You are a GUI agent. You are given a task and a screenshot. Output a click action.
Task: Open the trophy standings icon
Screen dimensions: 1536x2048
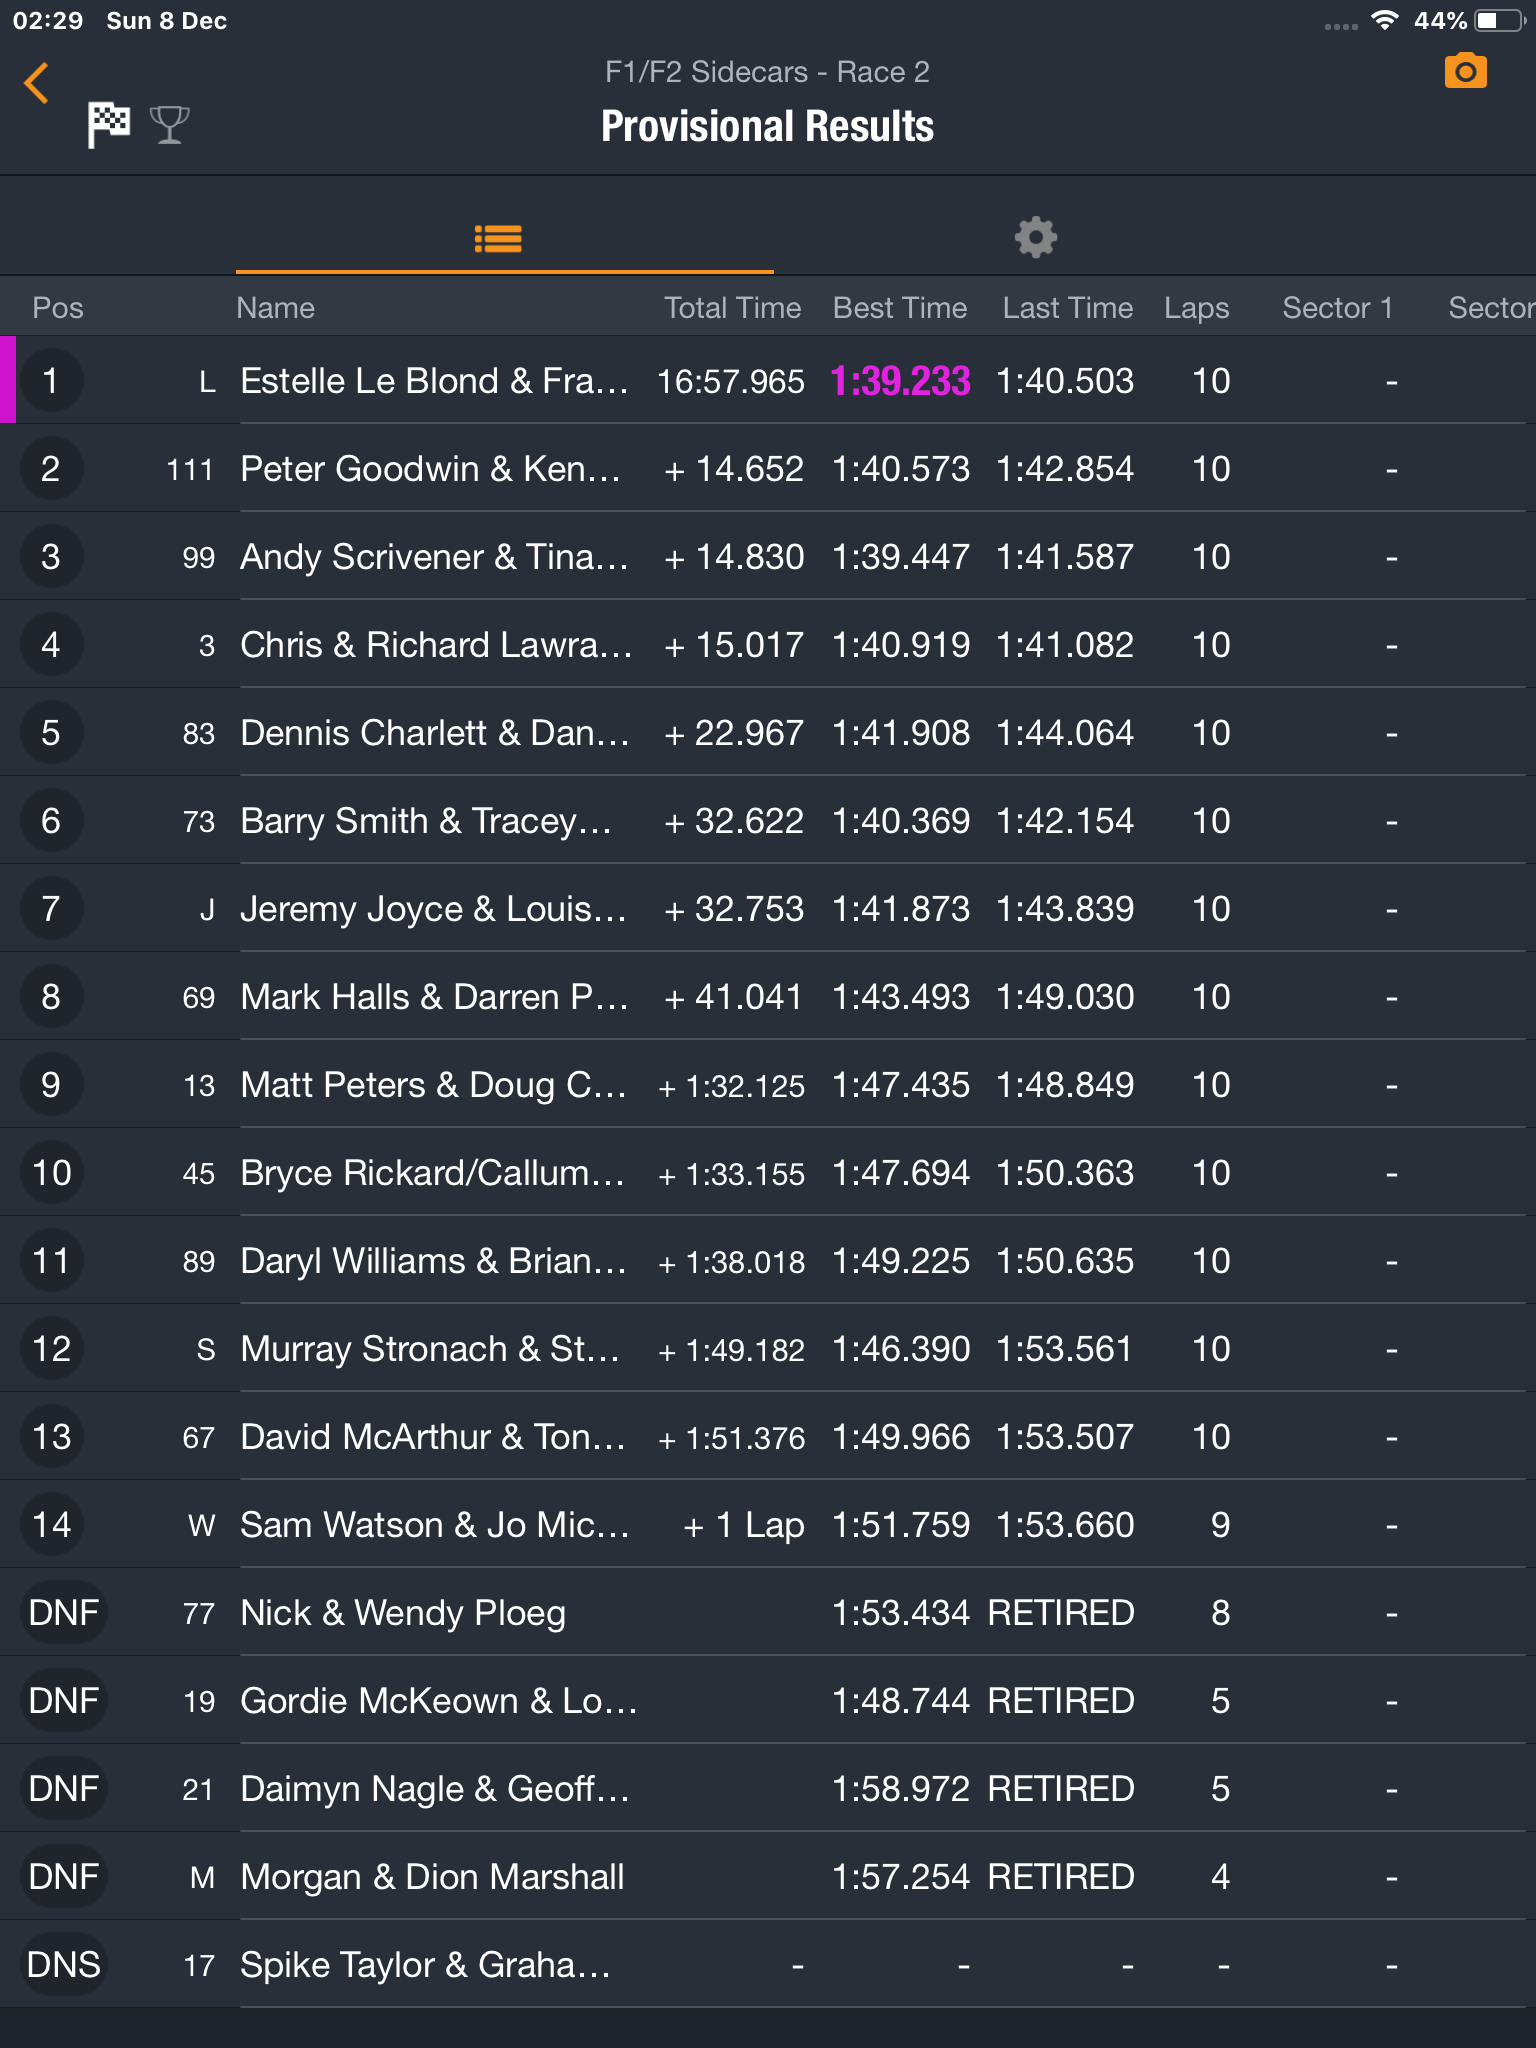[x=169, y=125]
